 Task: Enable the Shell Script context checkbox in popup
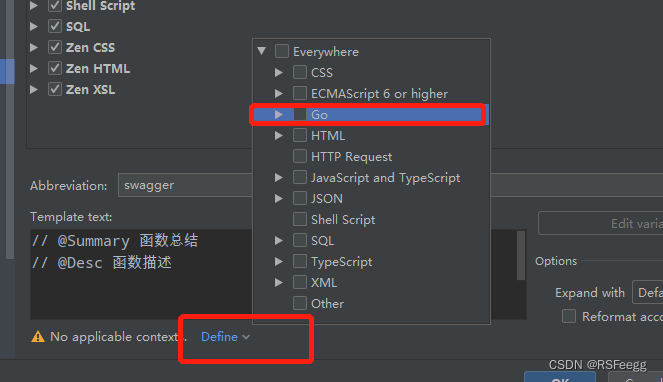point(300,219)
